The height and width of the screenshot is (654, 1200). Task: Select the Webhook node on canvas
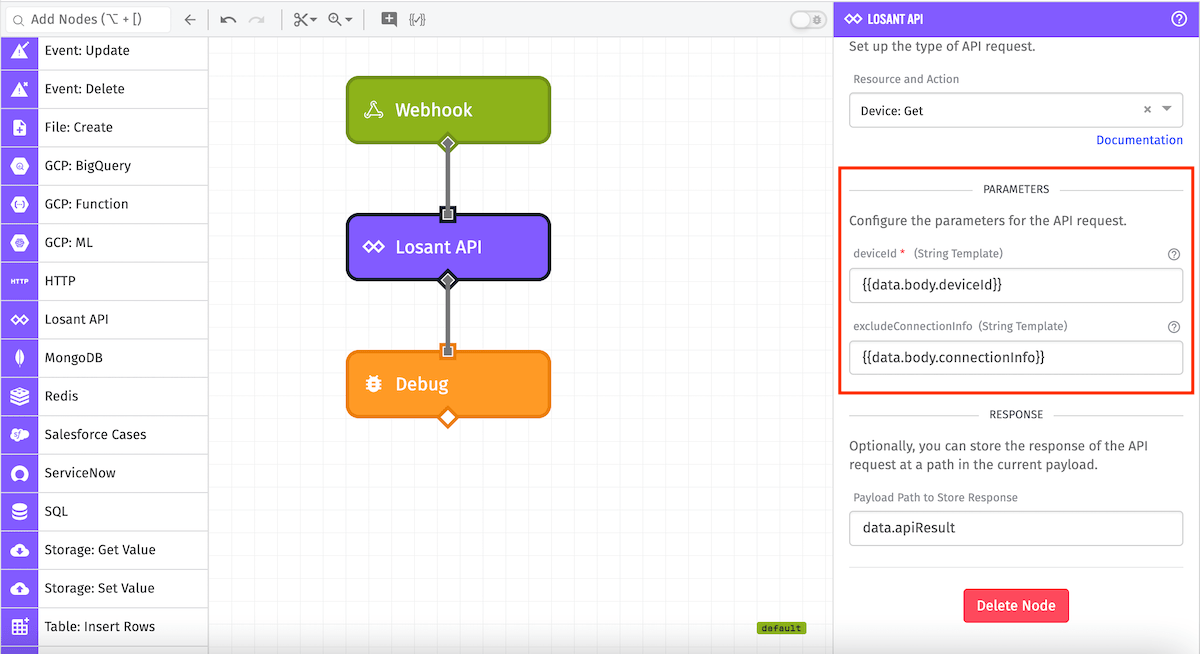[448, 110]
